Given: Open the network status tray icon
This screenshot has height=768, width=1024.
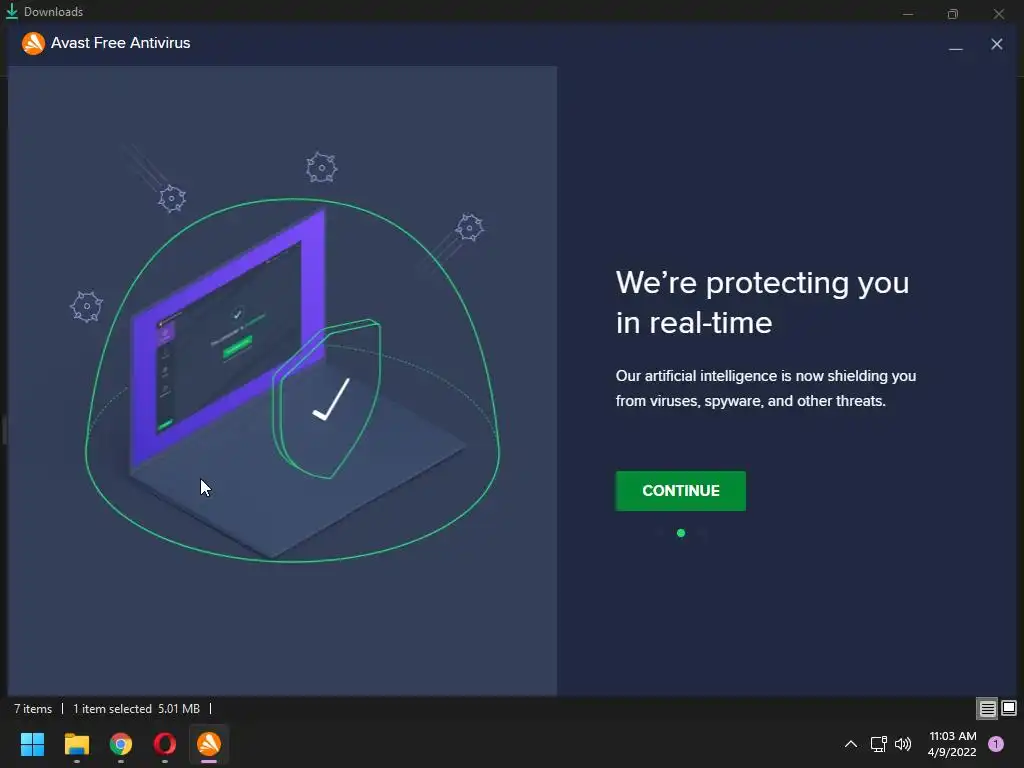Looking at the screenshot, I should coord(878,744).
